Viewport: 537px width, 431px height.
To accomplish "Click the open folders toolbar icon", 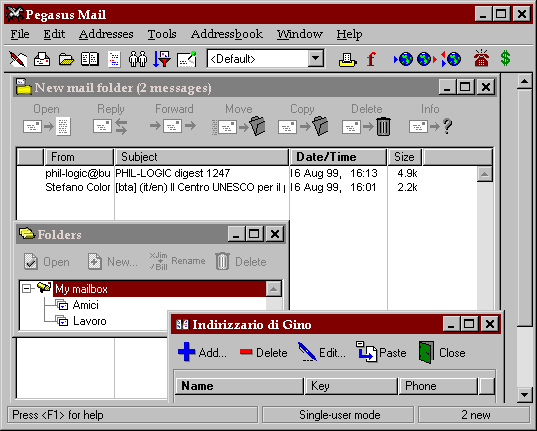I will click(x=66, y=59).
